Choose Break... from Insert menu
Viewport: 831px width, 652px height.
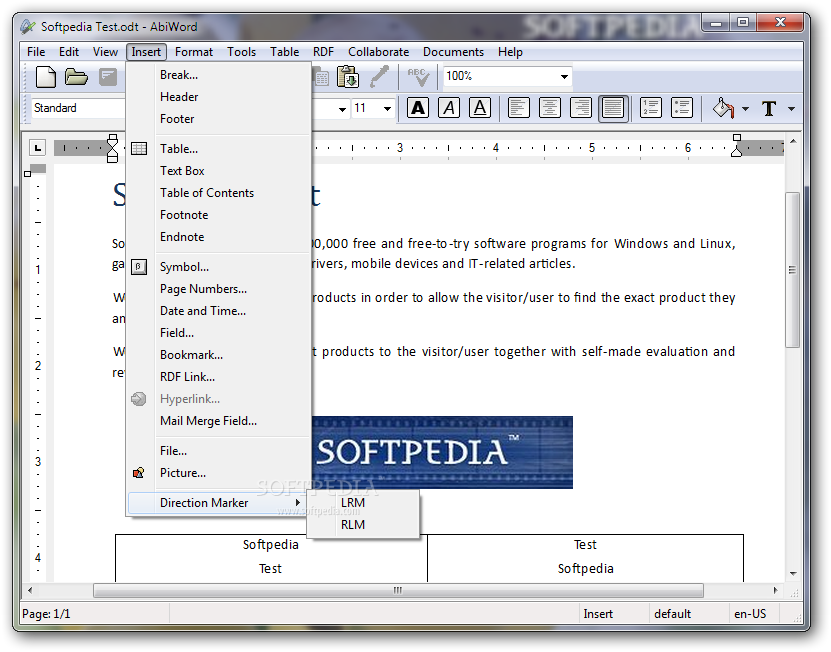point(219,75)
